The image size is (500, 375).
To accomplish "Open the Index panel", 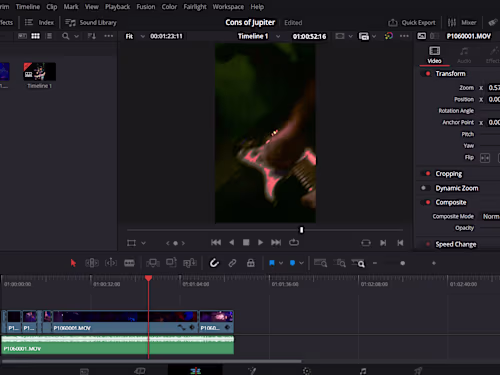I will tap(39, 22).
